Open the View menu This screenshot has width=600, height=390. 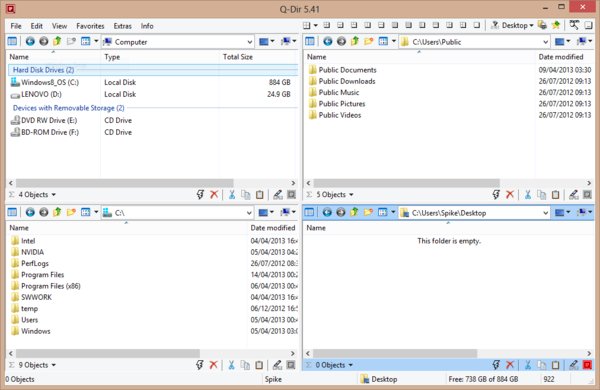(x=59, y=26)
